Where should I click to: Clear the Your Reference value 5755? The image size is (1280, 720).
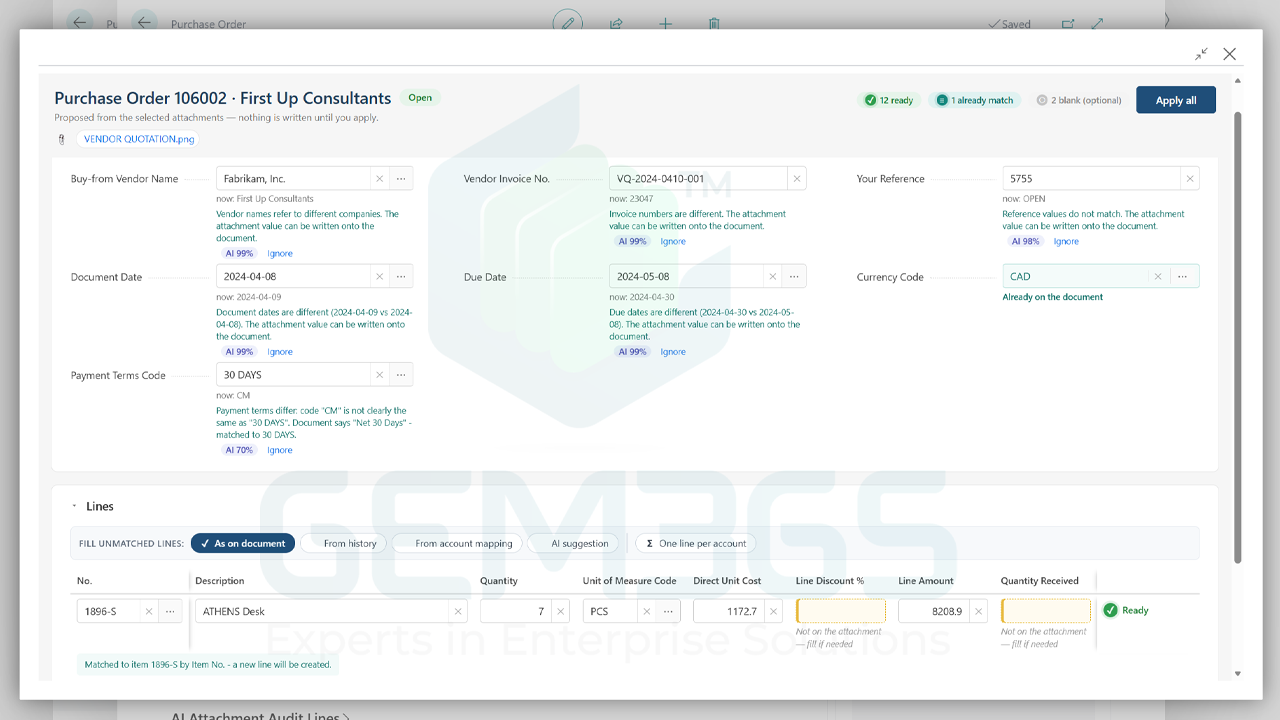tap(1189, 179)
